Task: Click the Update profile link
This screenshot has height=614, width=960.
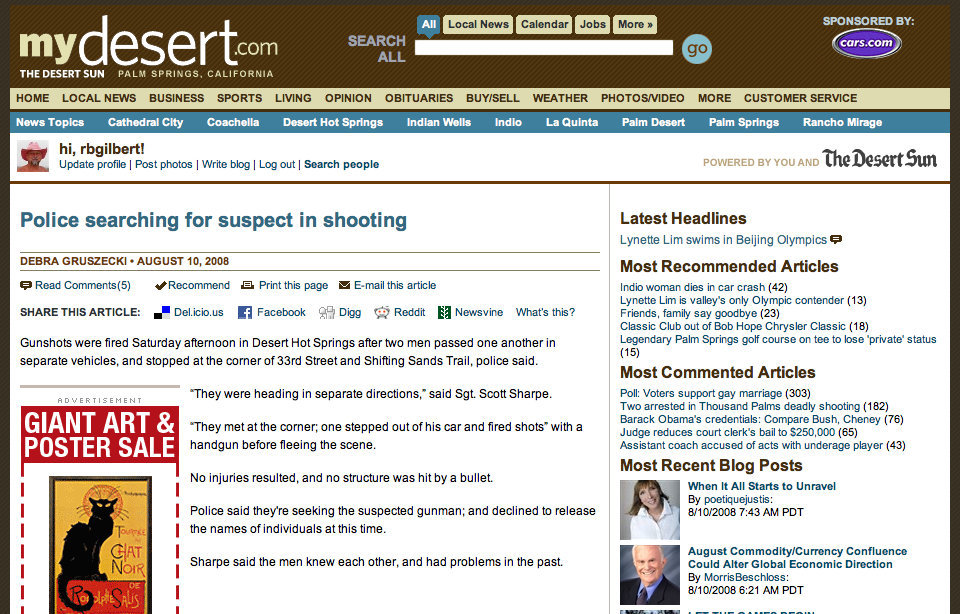Action: 92,165
